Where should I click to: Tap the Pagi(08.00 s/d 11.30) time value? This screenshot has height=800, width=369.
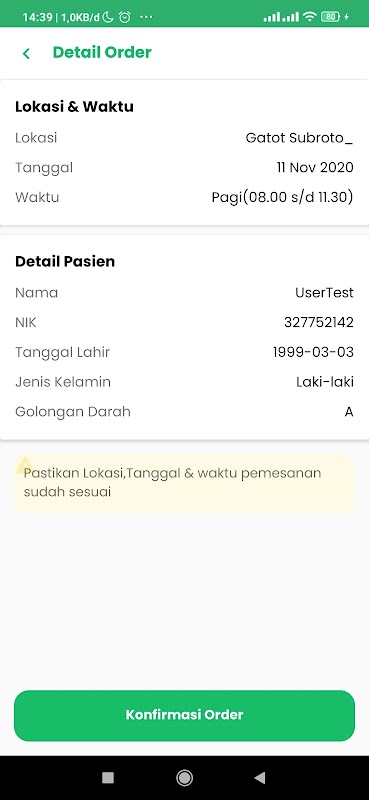click(x=282, y=197)
